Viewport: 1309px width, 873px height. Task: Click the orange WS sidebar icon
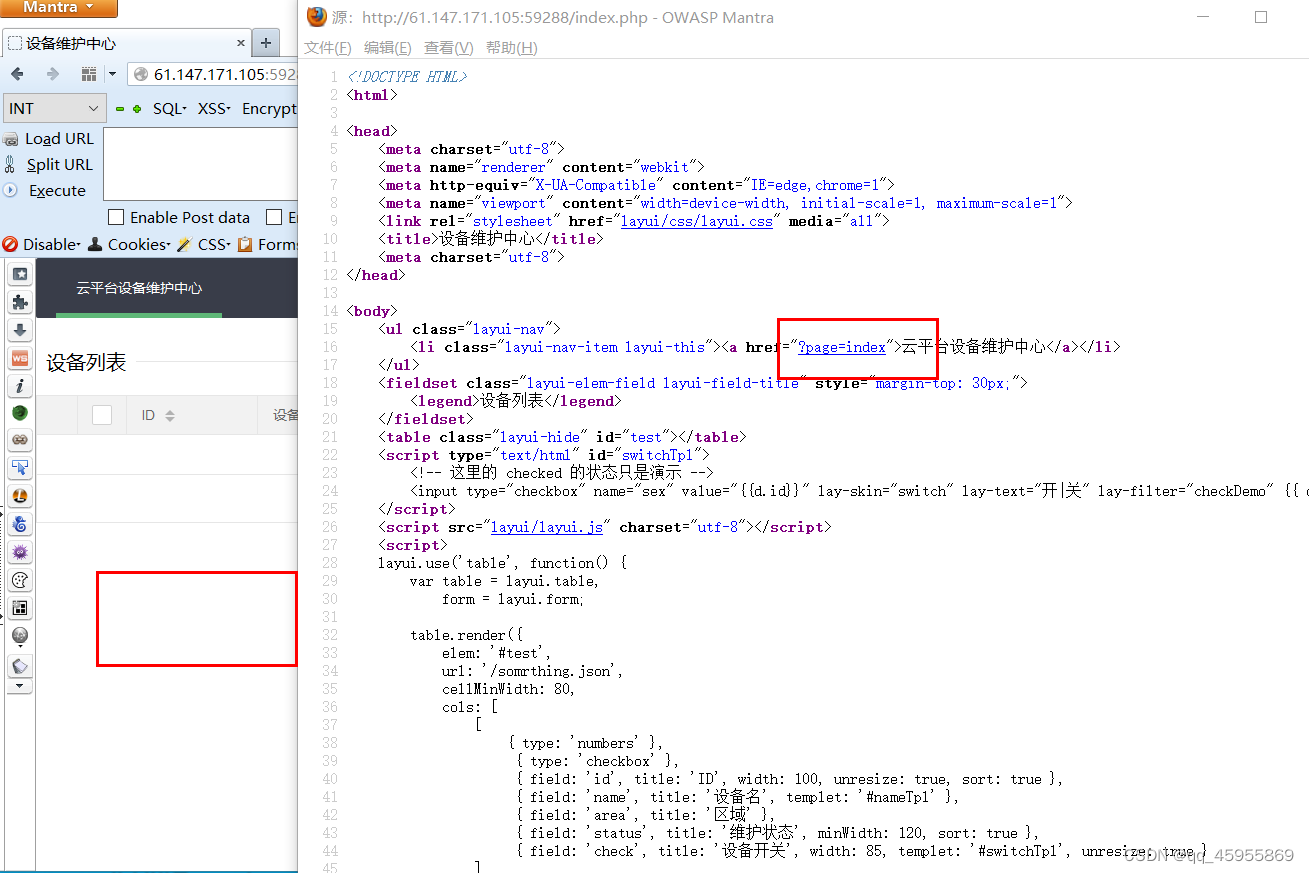point(20,358)
